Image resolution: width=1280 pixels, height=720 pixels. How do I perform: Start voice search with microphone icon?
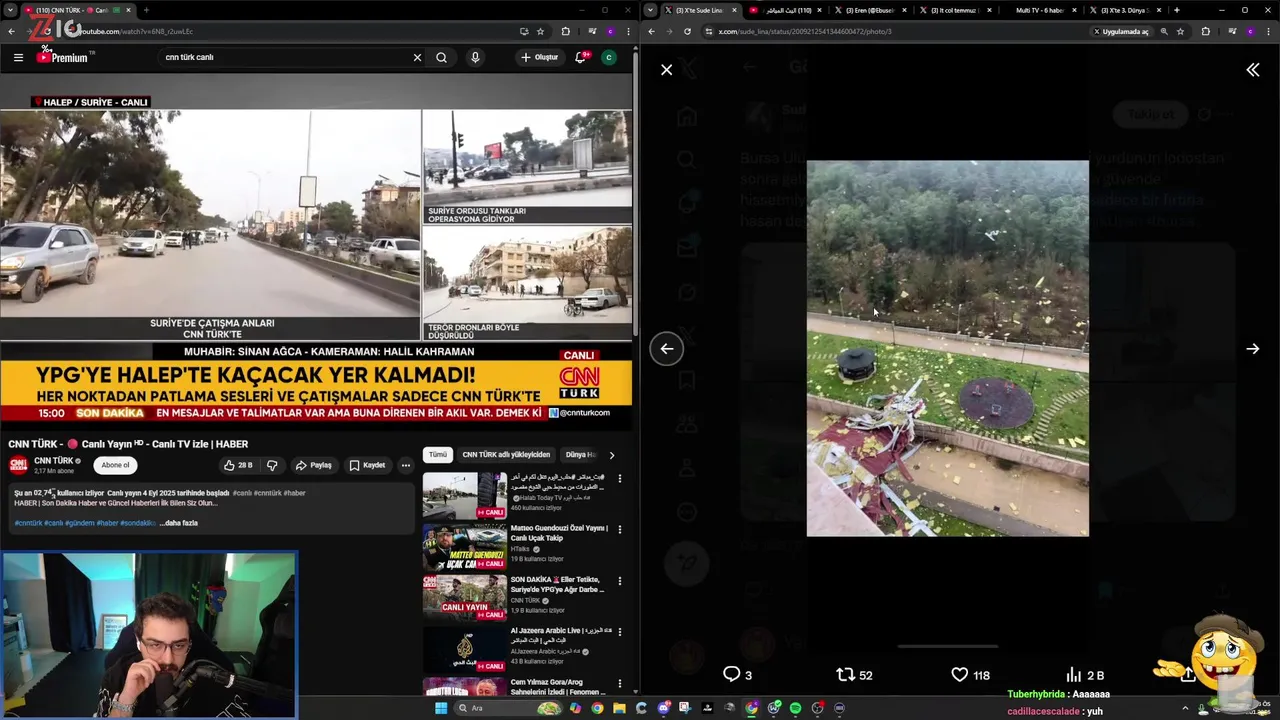pyautogui.click(x=475, y=57)
